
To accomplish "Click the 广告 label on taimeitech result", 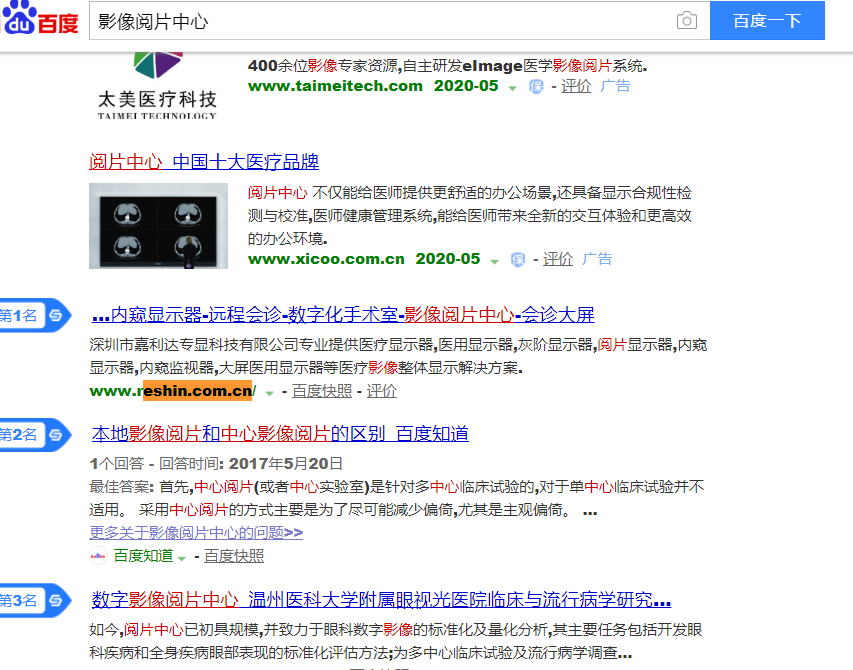I will pos(615,86).
